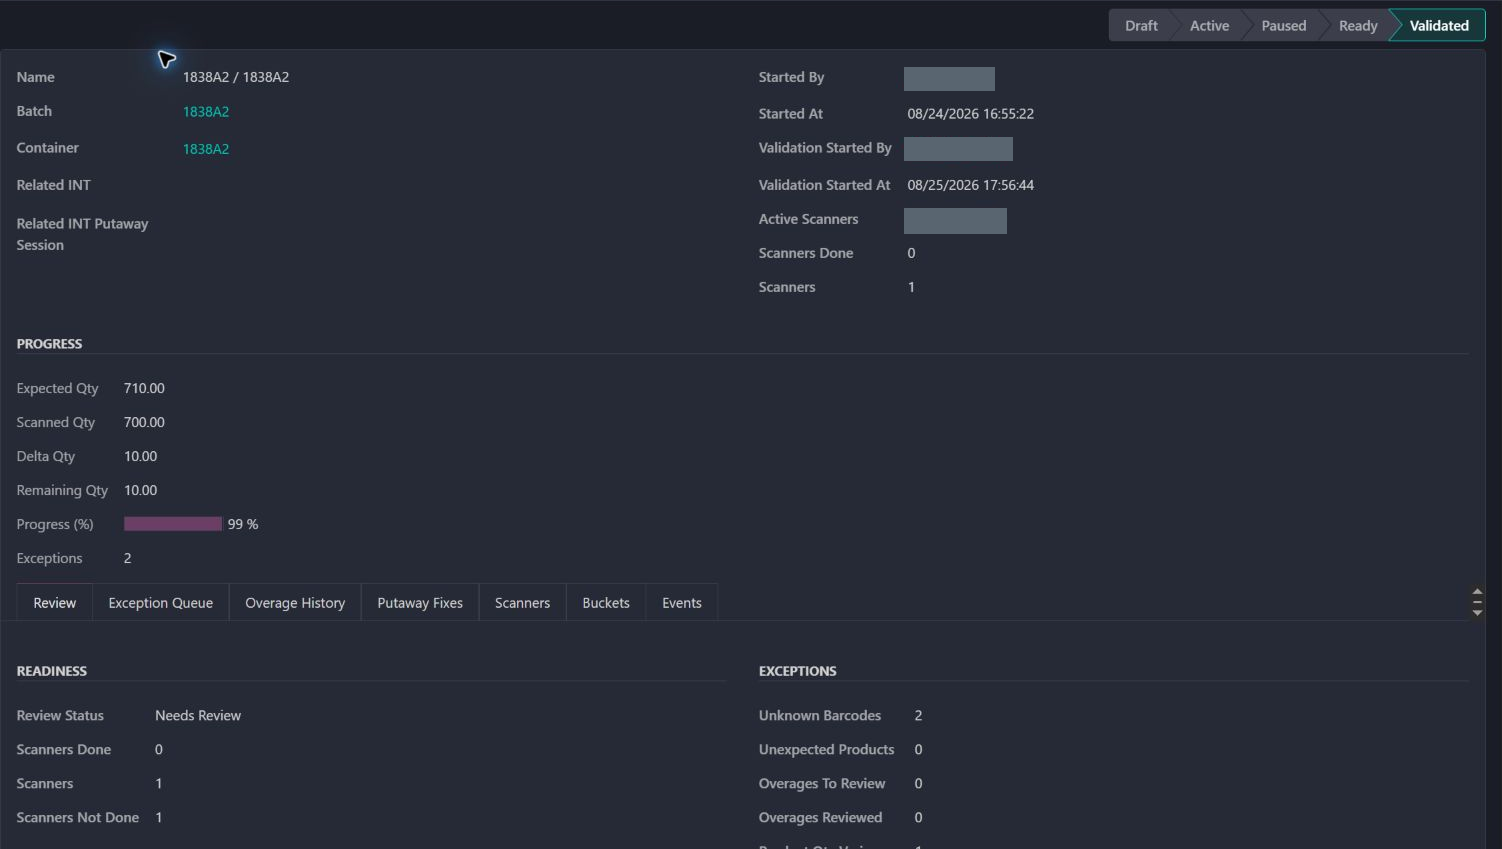1502x849 pixels.
Task: Switch to the Events tab
Action: point(682,603)
